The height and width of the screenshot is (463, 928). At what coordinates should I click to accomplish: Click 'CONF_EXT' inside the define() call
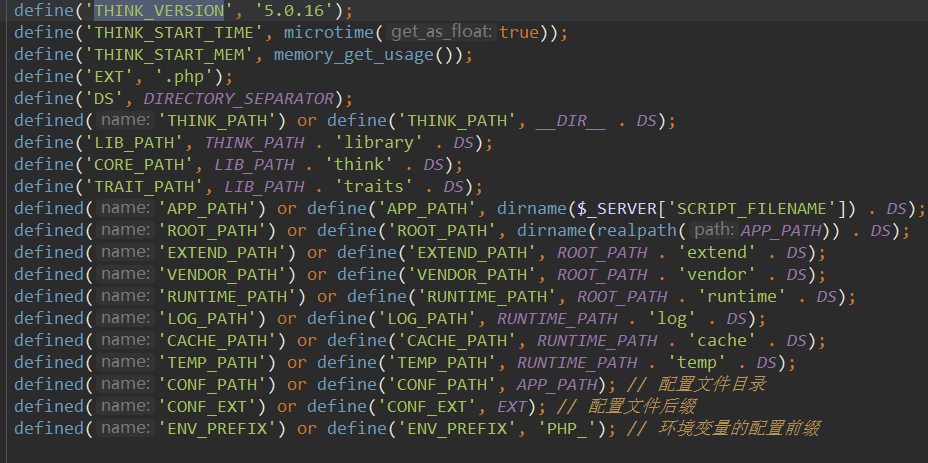click(433, 407)
